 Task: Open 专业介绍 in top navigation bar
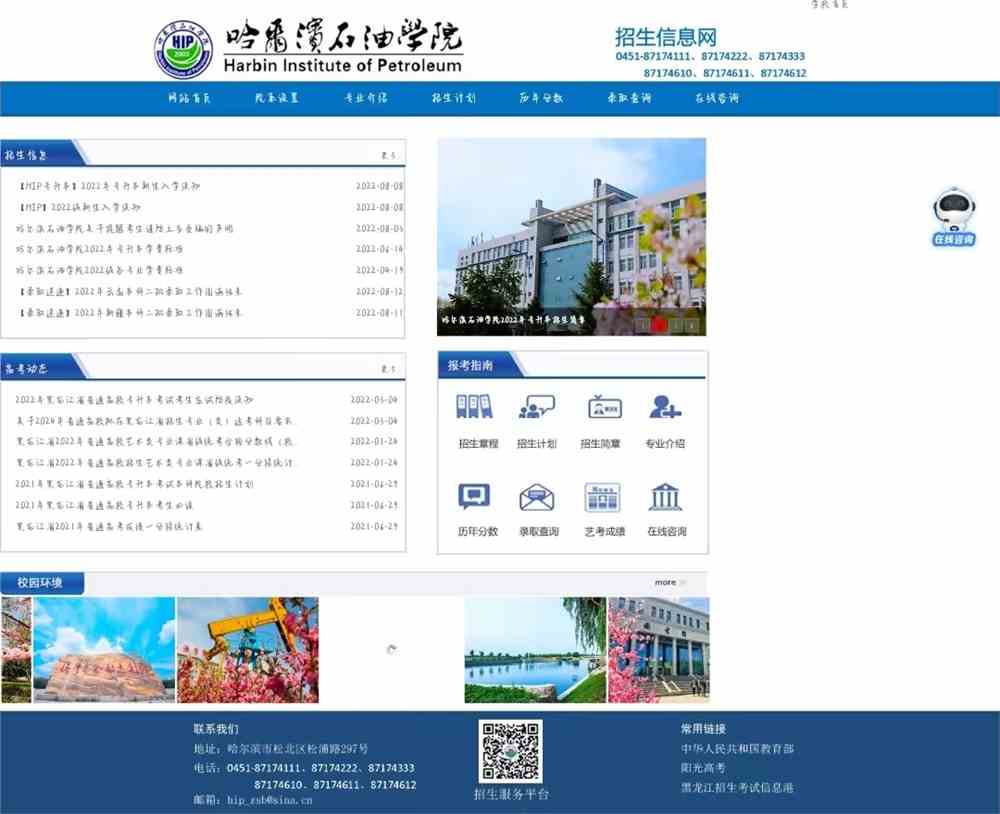click(x=365, y=98)
